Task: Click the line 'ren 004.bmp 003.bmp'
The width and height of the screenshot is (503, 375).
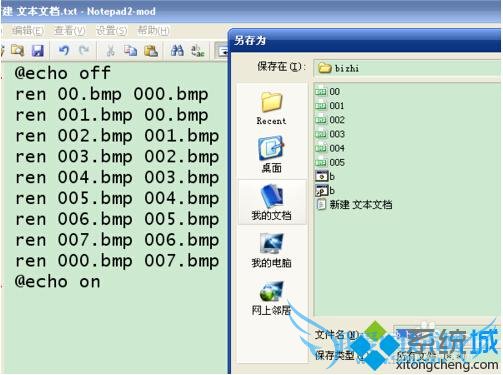Action: click(x=117, y=178)
